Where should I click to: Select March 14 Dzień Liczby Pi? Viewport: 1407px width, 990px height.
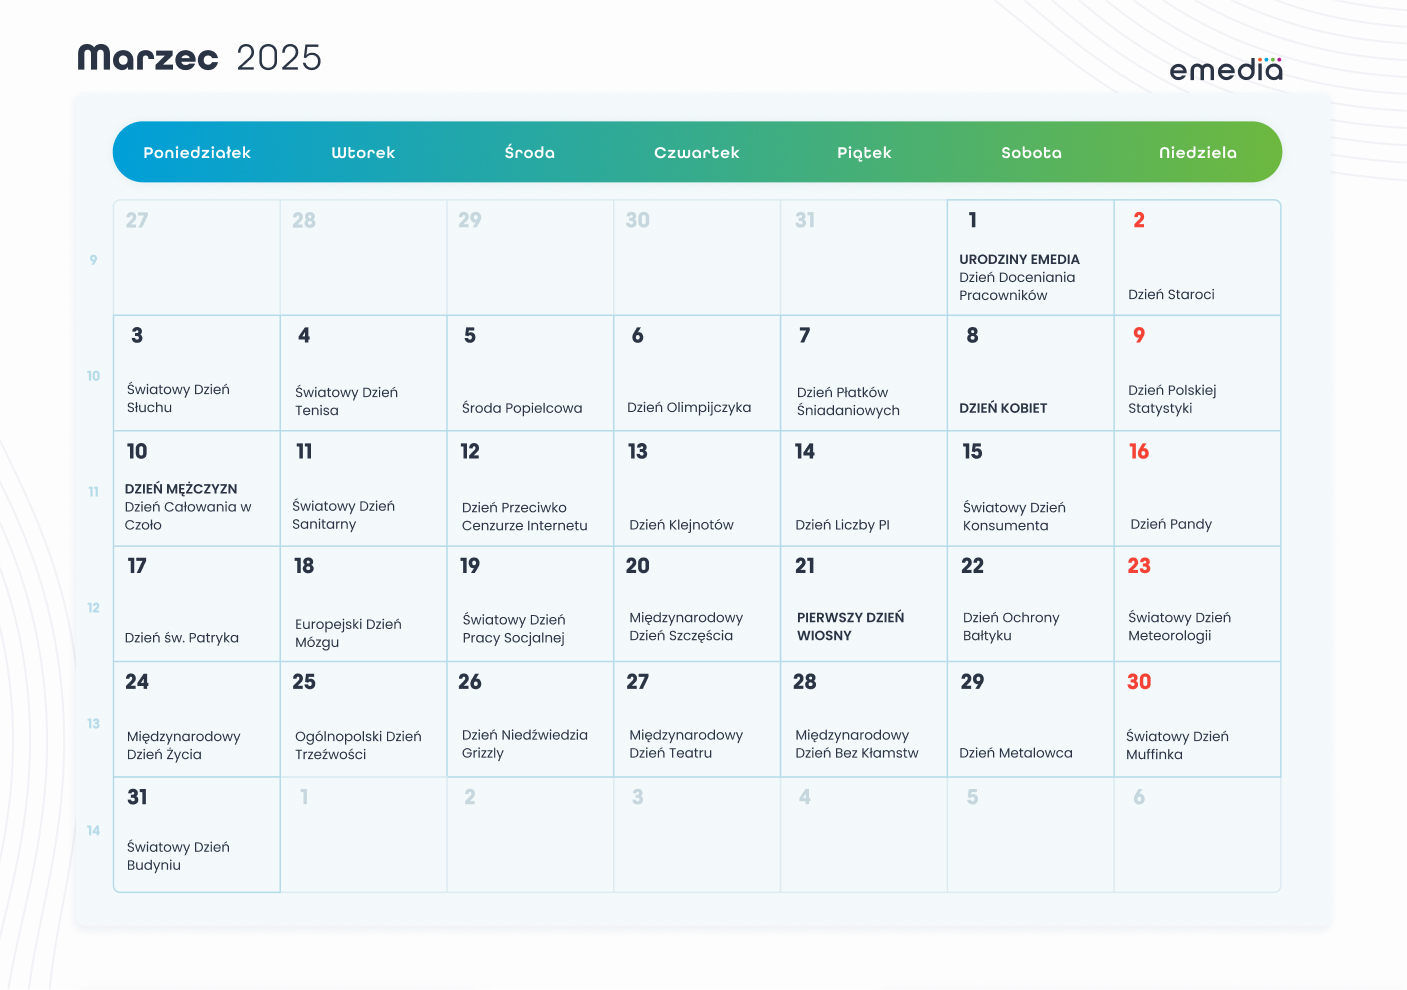(842, 525)
